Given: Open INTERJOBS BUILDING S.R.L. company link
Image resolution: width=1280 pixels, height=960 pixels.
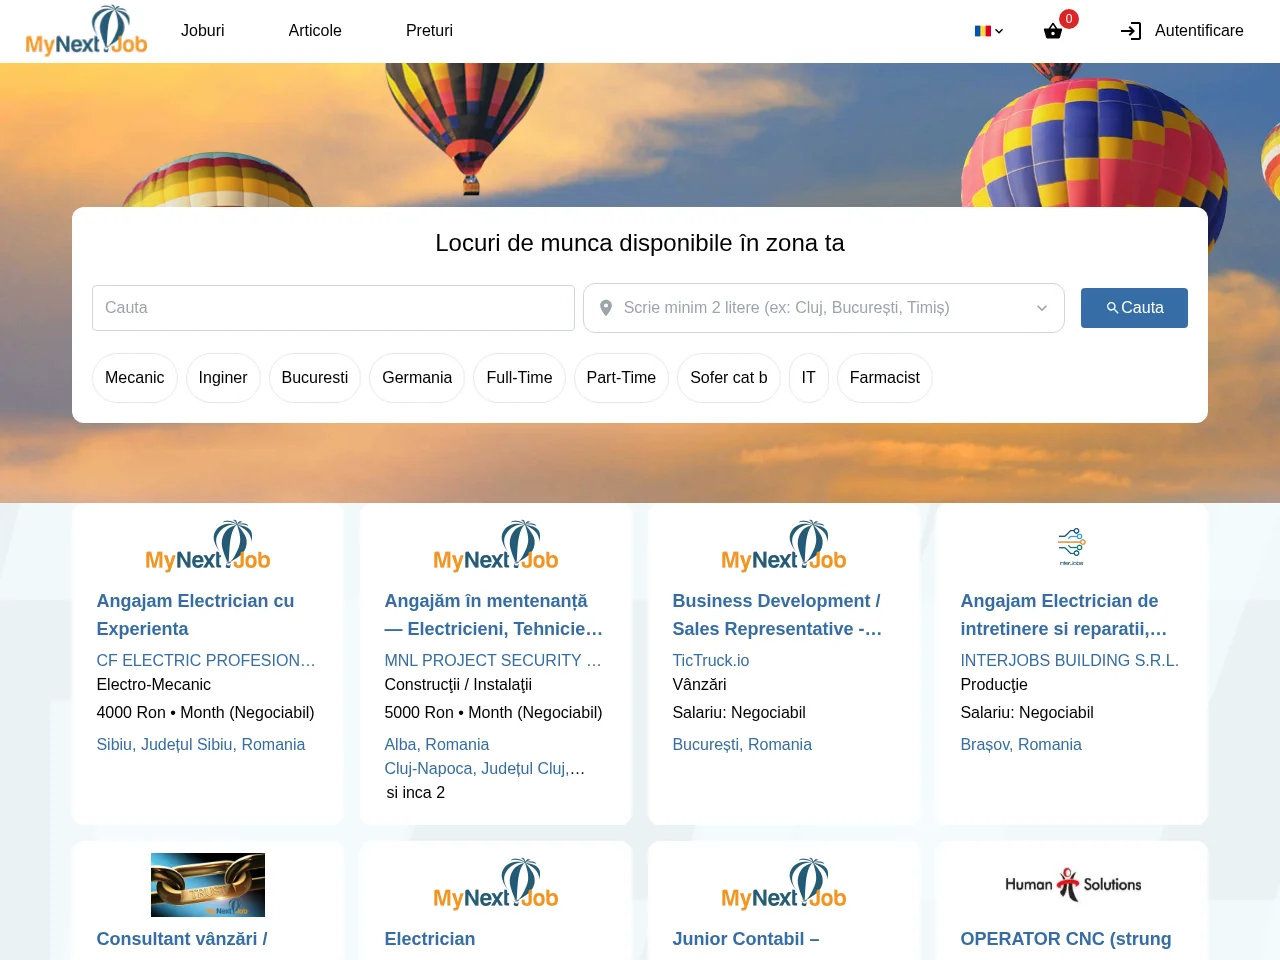Looking at the screenshot, I should click(1070, 661).
